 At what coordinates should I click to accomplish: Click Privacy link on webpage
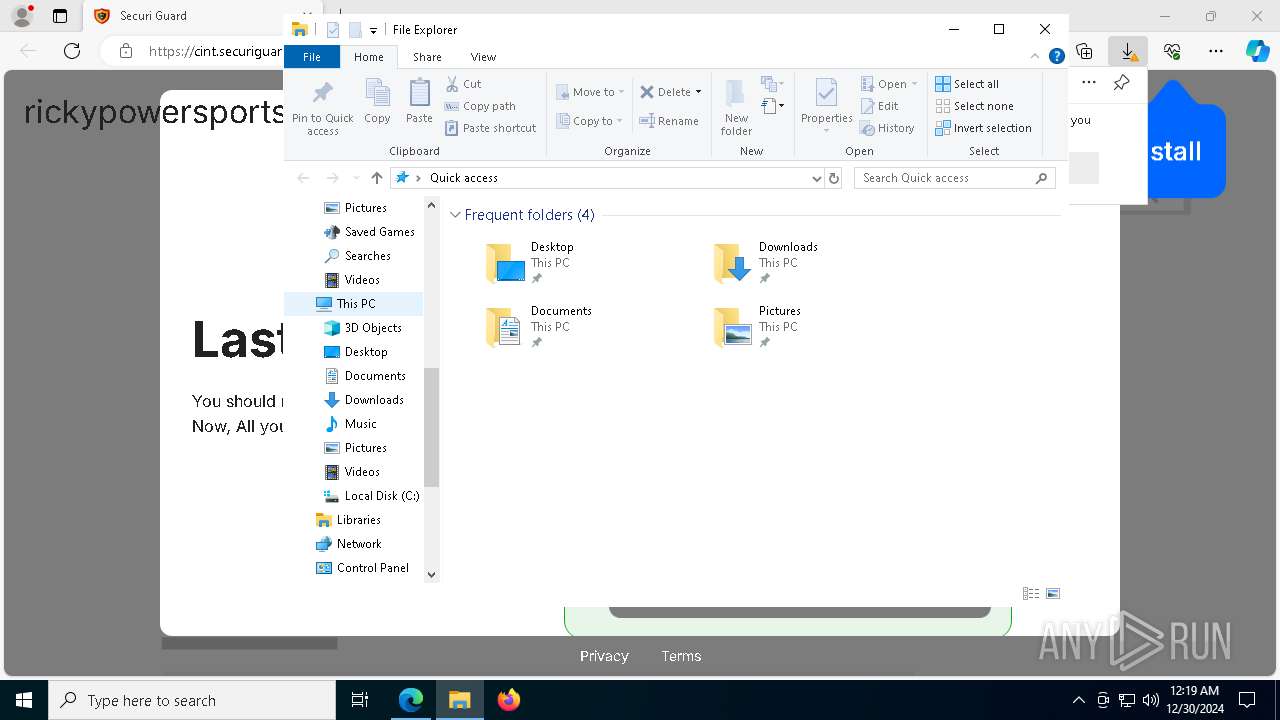(604, 656)
